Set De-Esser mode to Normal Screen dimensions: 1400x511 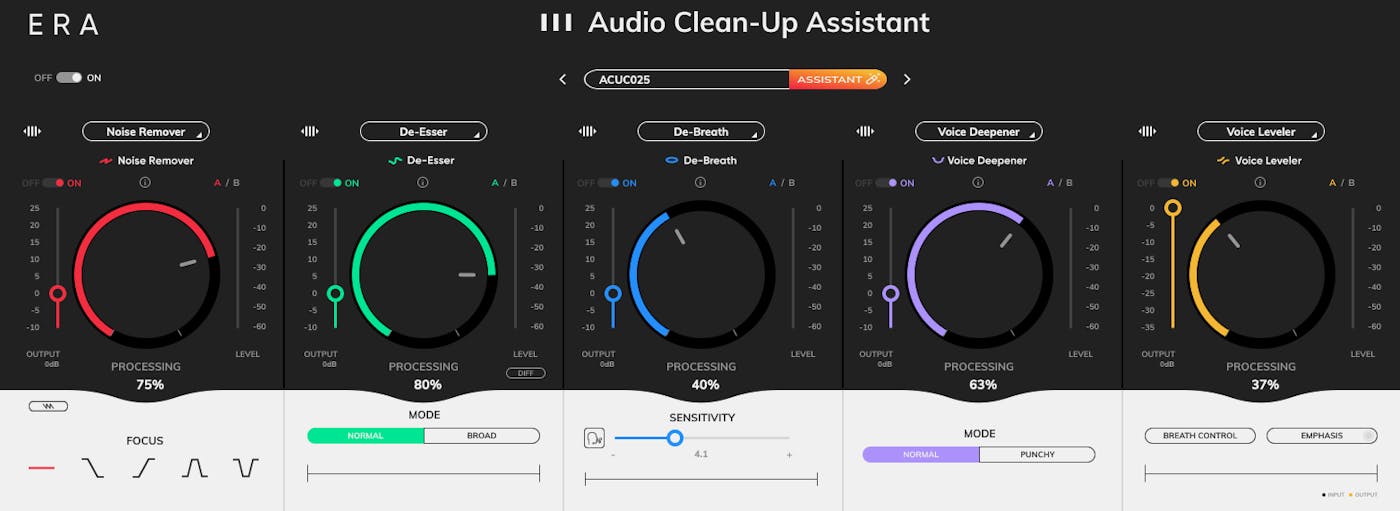(366, 436)
